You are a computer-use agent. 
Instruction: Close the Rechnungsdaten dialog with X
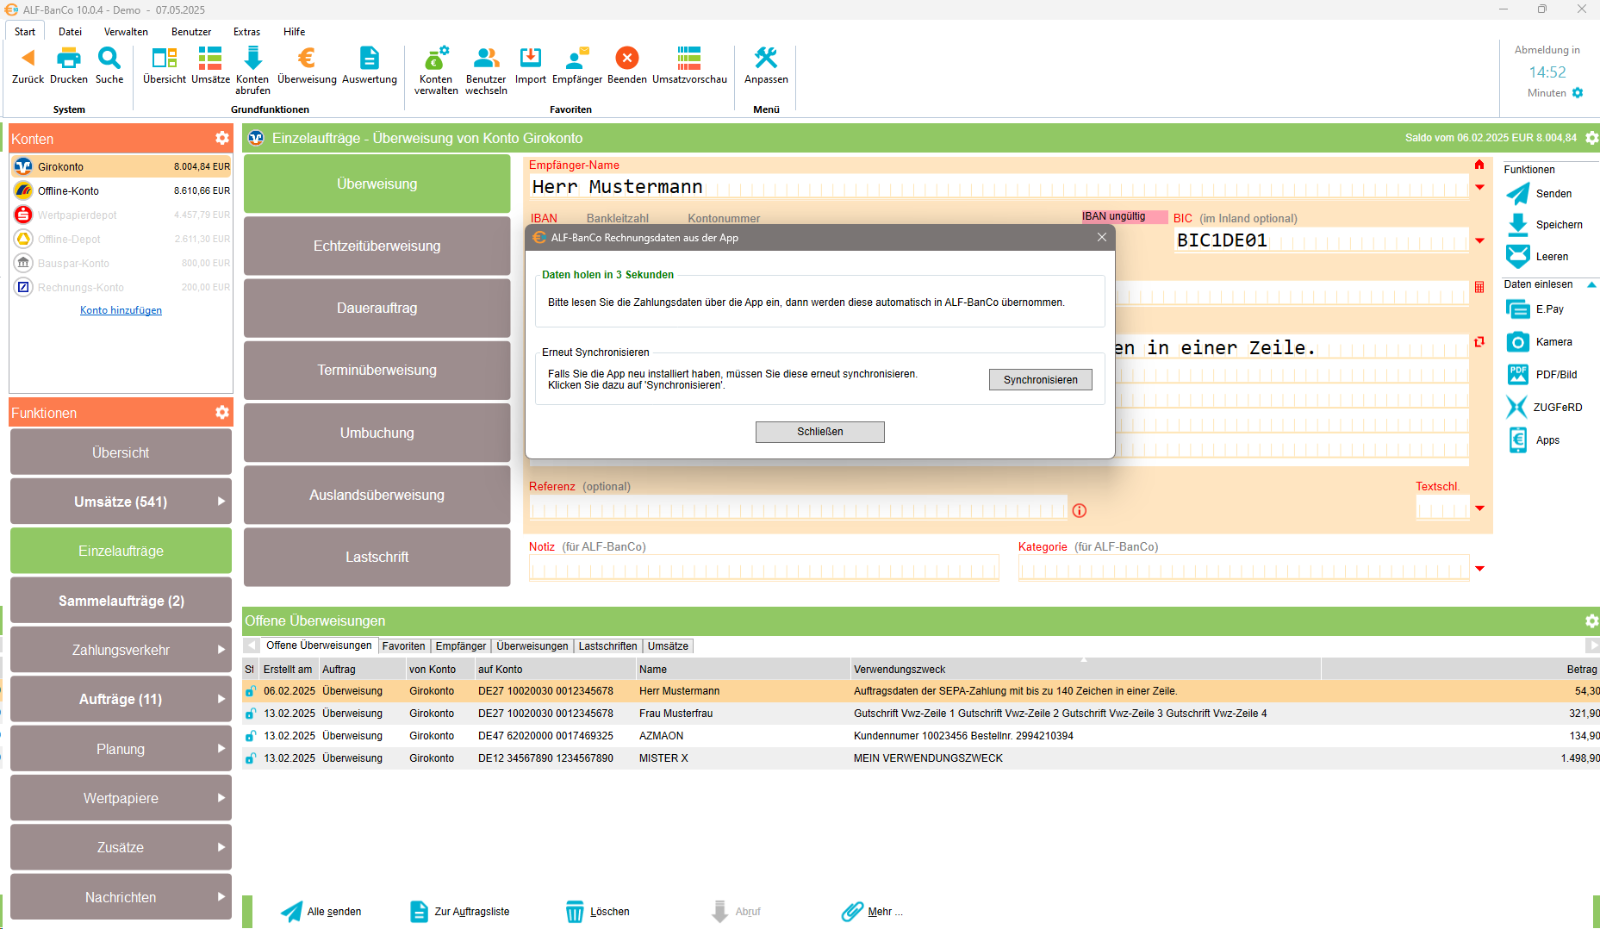point(1101,237)
